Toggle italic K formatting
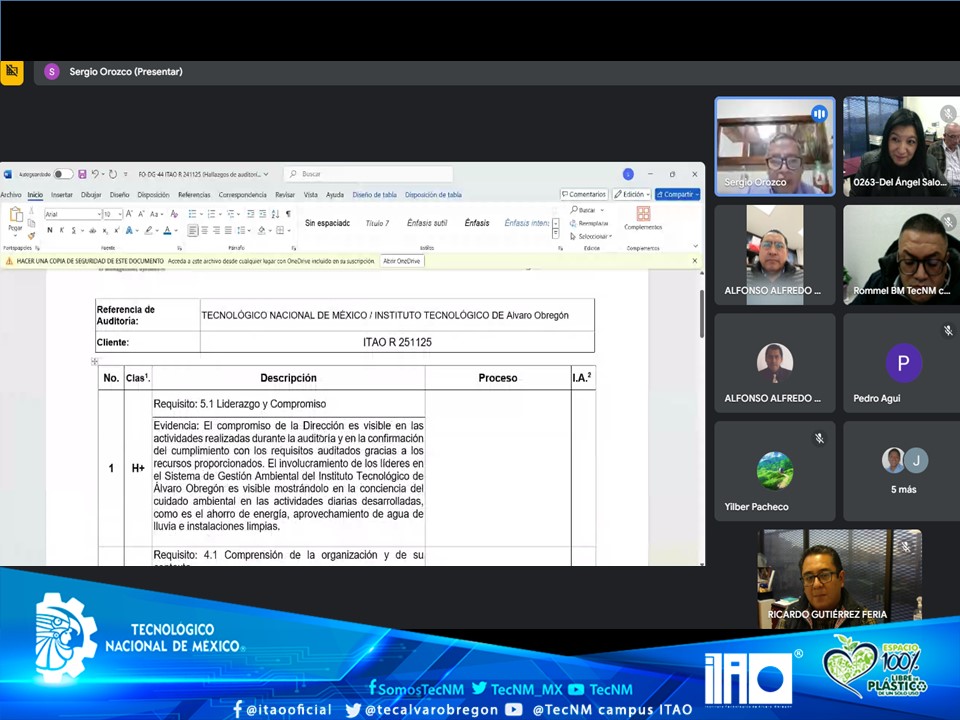Viewport: 960px width, 720px height. 62,230
